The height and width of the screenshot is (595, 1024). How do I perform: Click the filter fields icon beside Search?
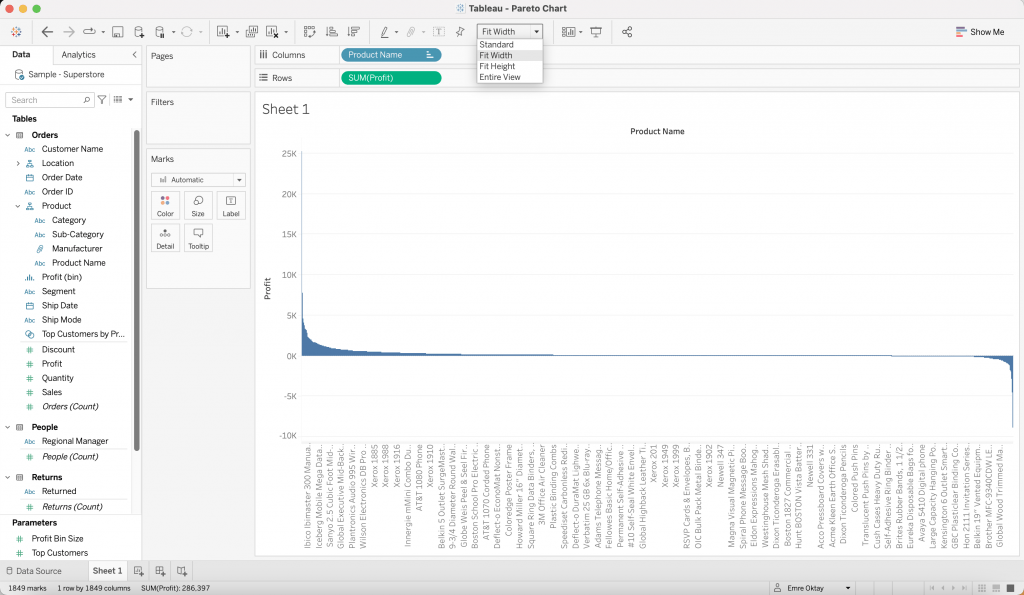(x=102, y=100)
